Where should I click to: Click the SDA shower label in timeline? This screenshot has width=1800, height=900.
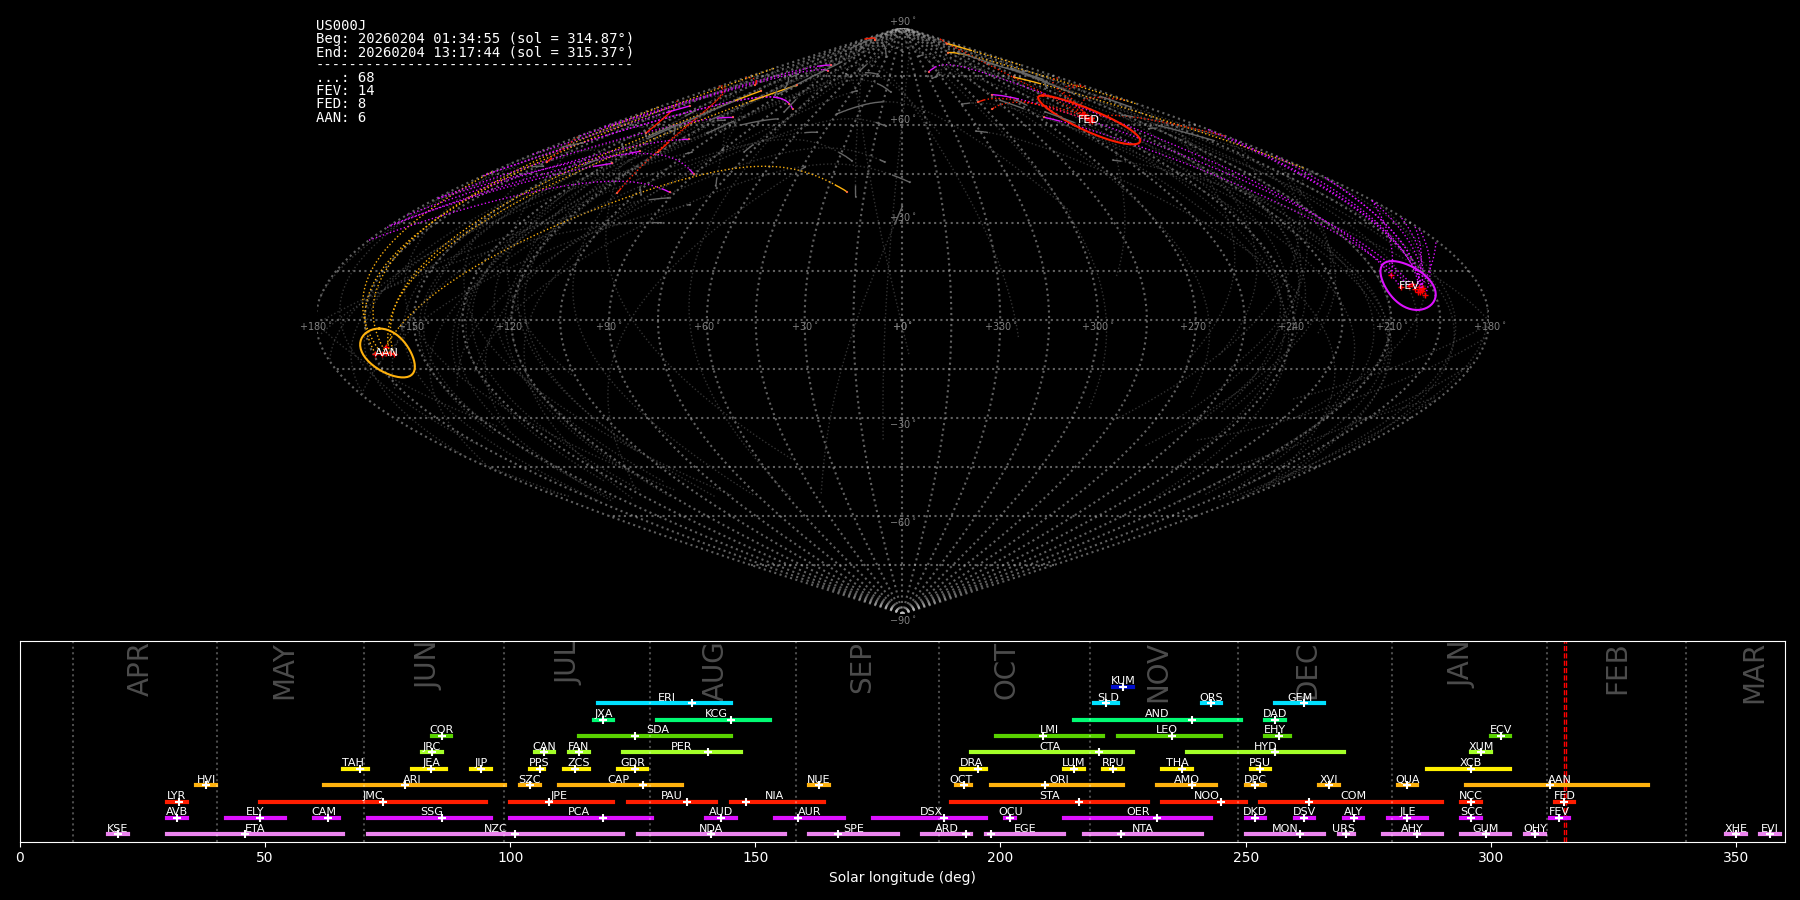[x=658, y=730]
